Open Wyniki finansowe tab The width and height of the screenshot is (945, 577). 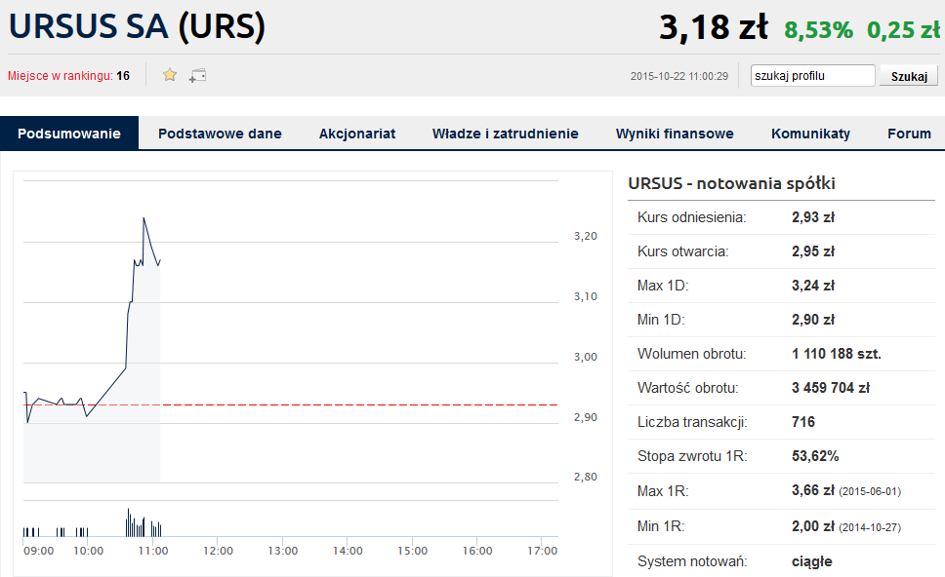674,133
